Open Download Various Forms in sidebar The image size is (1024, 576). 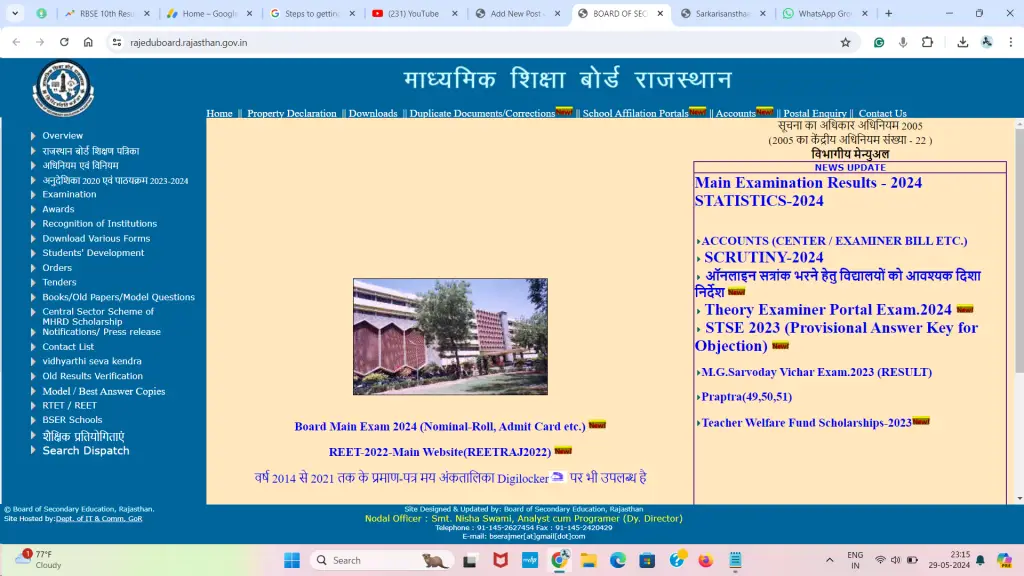pyautogui.click(x=96, y=238)
